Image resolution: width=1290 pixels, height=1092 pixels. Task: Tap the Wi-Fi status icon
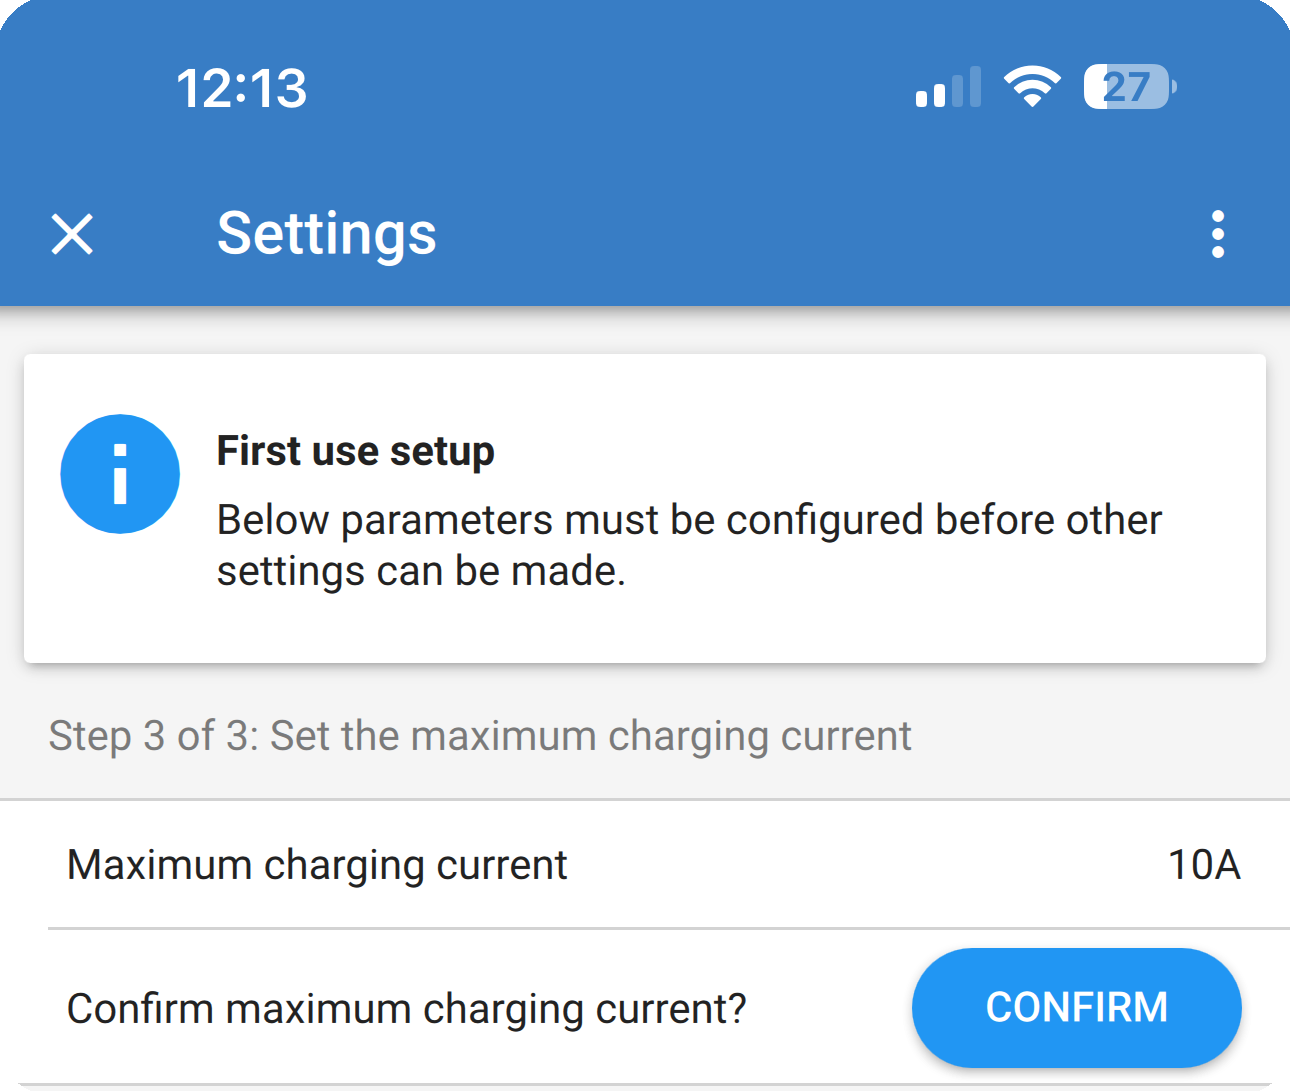point(1032,87)
